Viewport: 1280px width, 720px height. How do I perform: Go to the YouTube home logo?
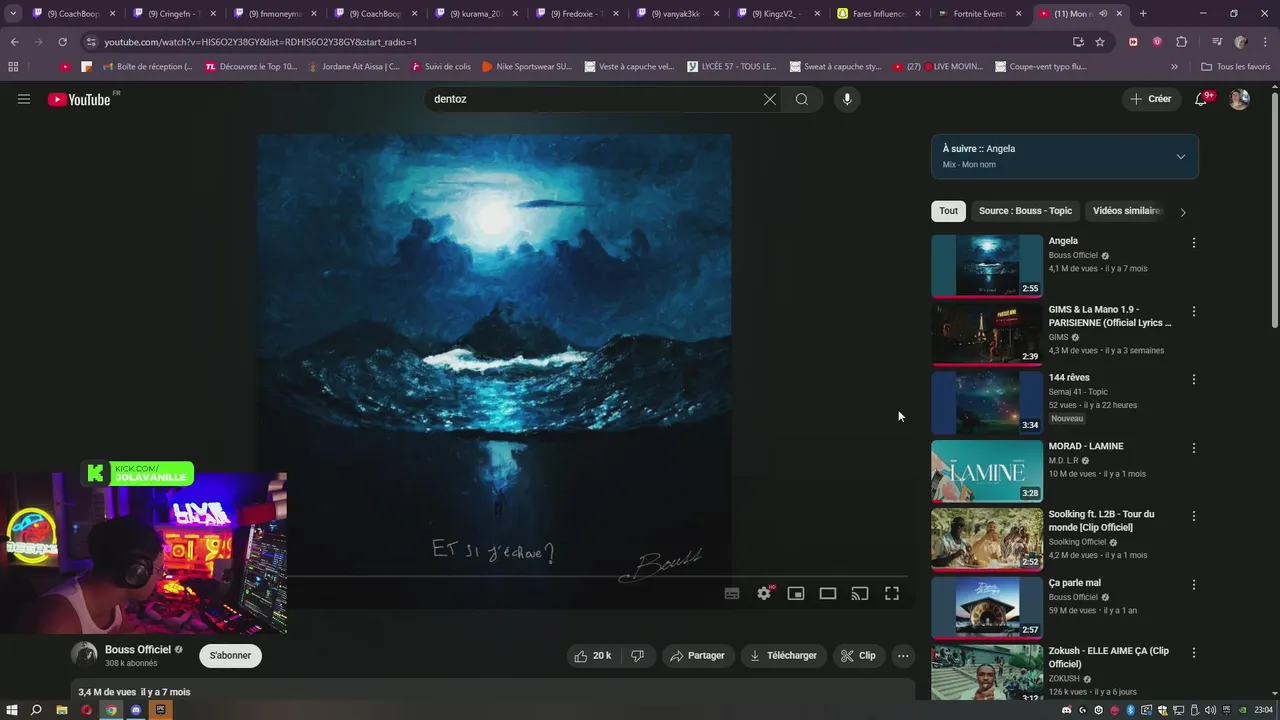[x=79, y=99]
